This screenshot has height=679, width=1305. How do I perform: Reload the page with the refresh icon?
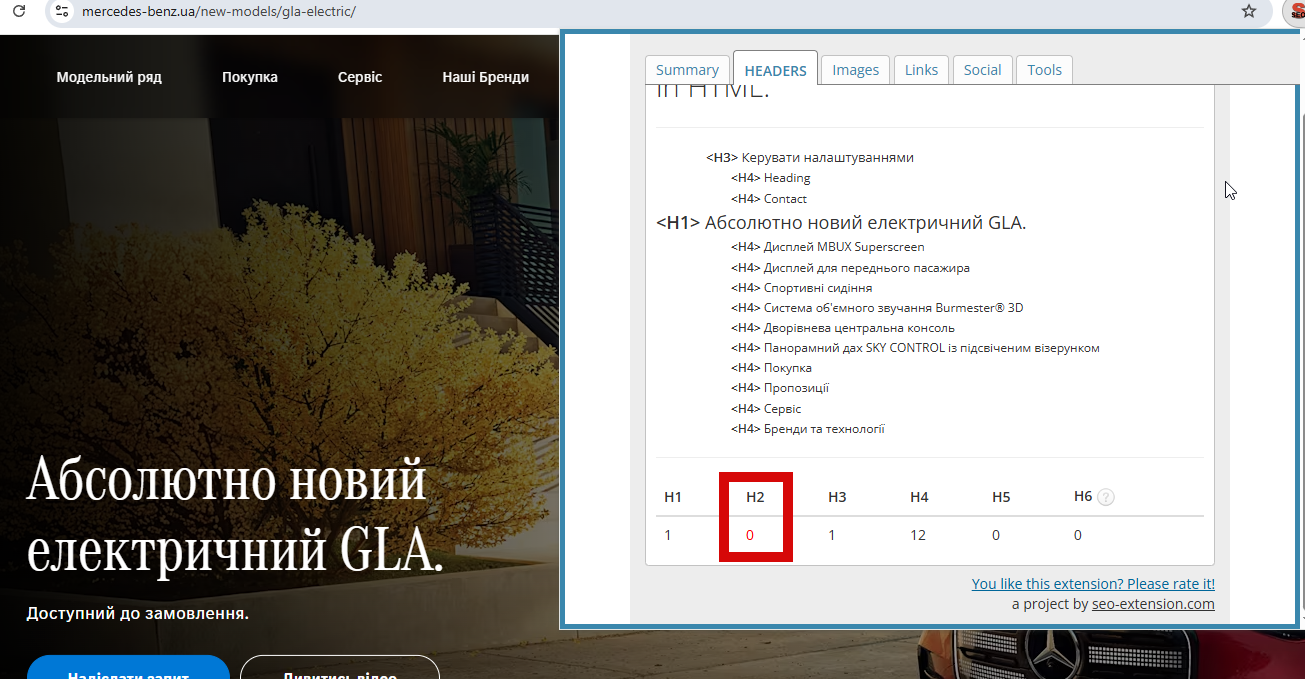pos(18,11)
